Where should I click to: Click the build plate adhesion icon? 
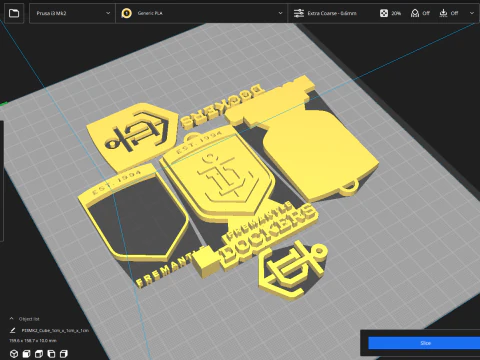(x=443, y=13)
